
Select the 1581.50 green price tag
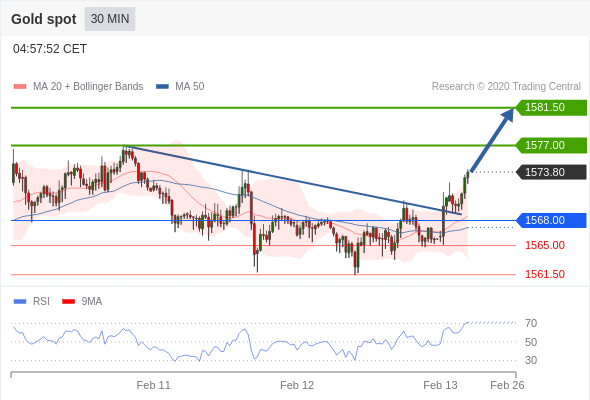point(551,108)
